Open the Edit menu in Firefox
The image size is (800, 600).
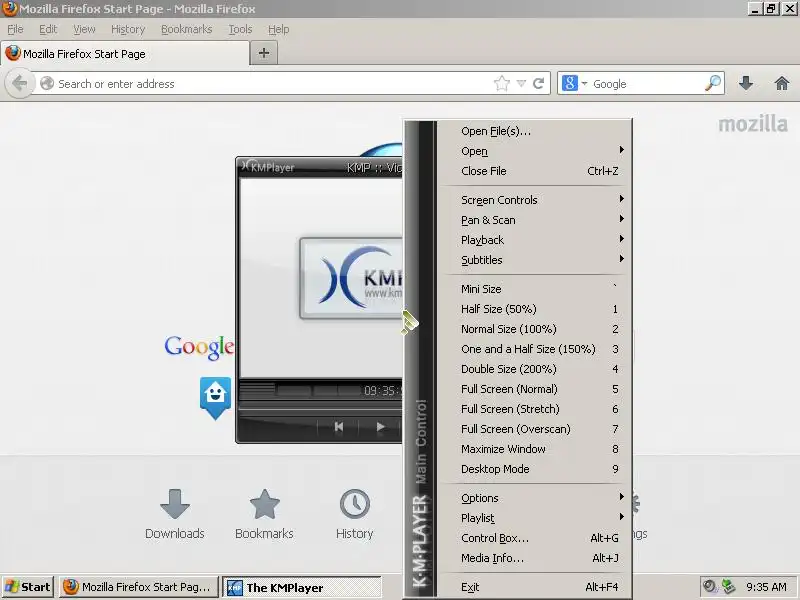[x=48, y=30]
